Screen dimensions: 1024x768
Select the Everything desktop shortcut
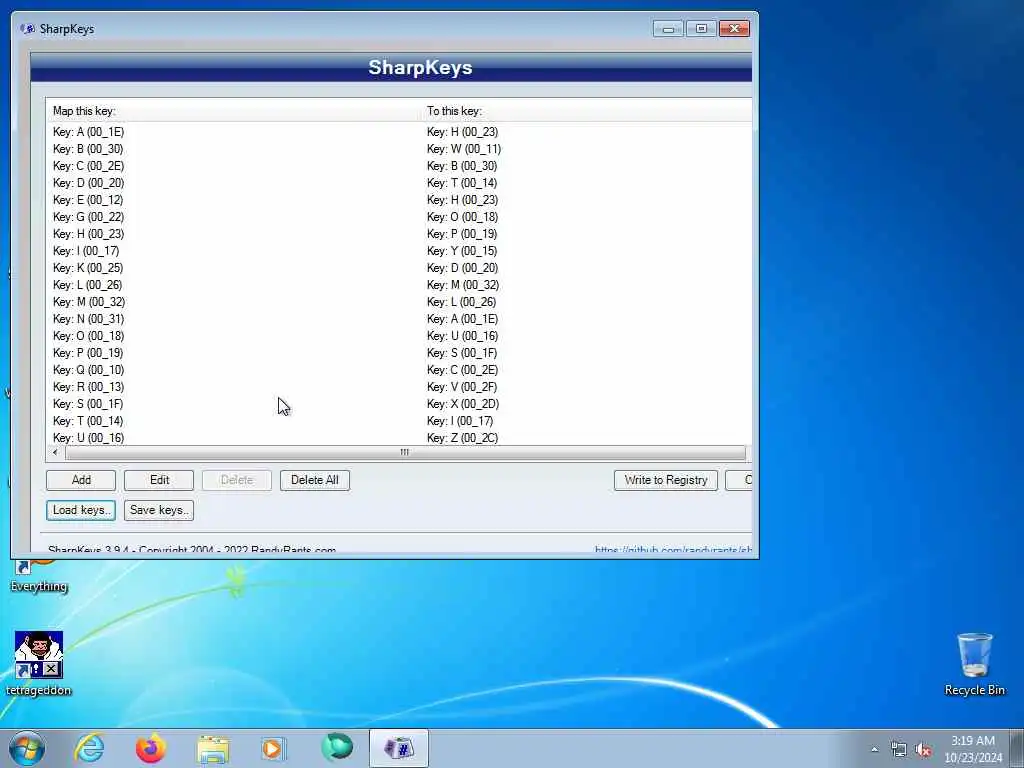point(39,577)
